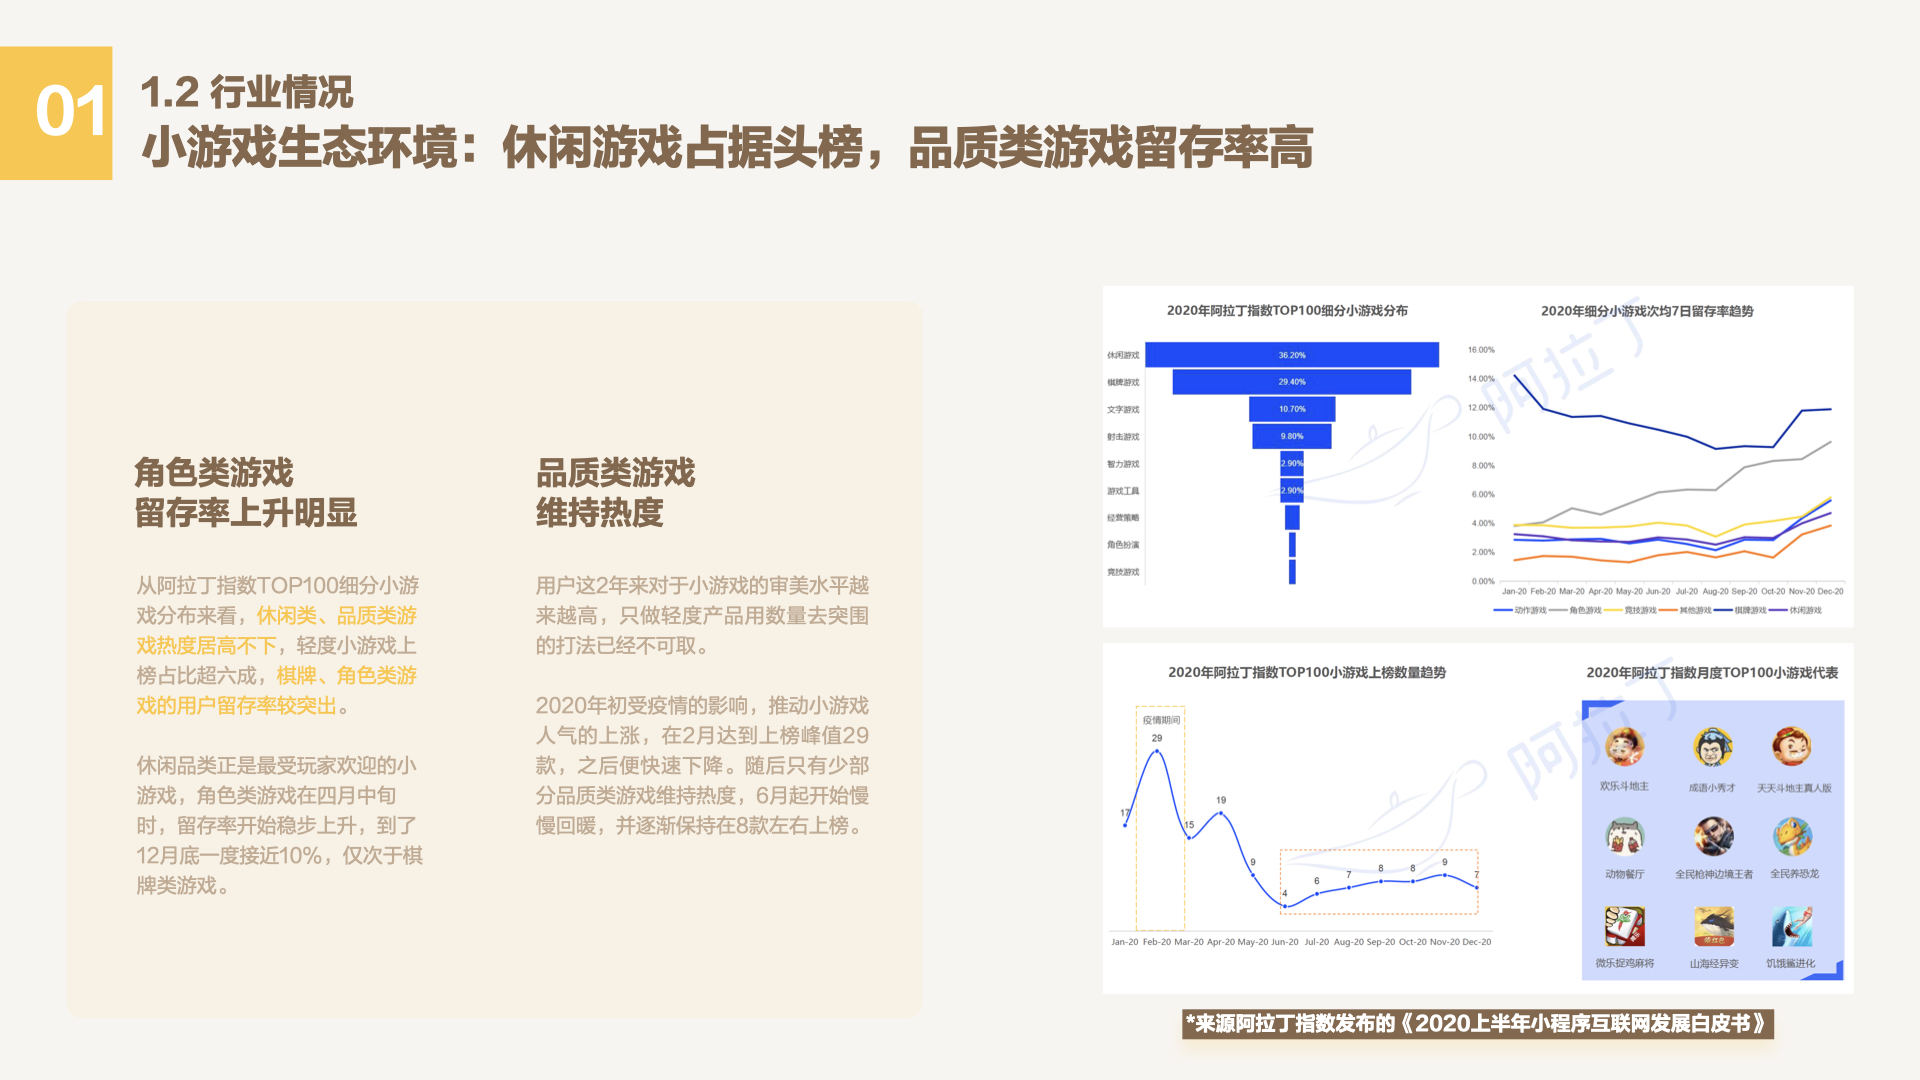Screen dimensions: 1920x1080
Task: Select the 竞技游戏 legend entry
Action: (1630, 610)
